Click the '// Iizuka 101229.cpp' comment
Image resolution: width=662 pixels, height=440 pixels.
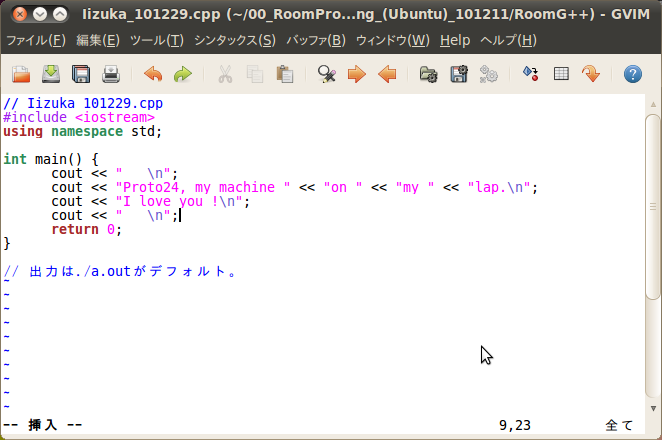coord(83,103)
